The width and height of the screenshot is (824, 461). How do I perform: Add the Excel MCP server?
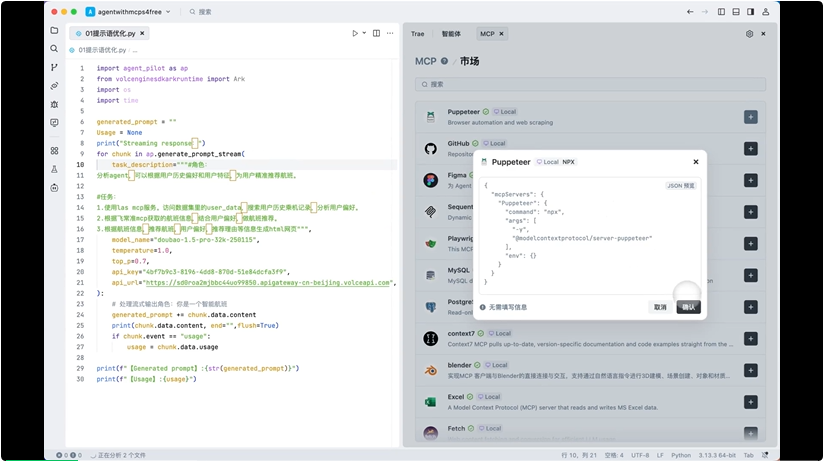[x=750, y=402]
